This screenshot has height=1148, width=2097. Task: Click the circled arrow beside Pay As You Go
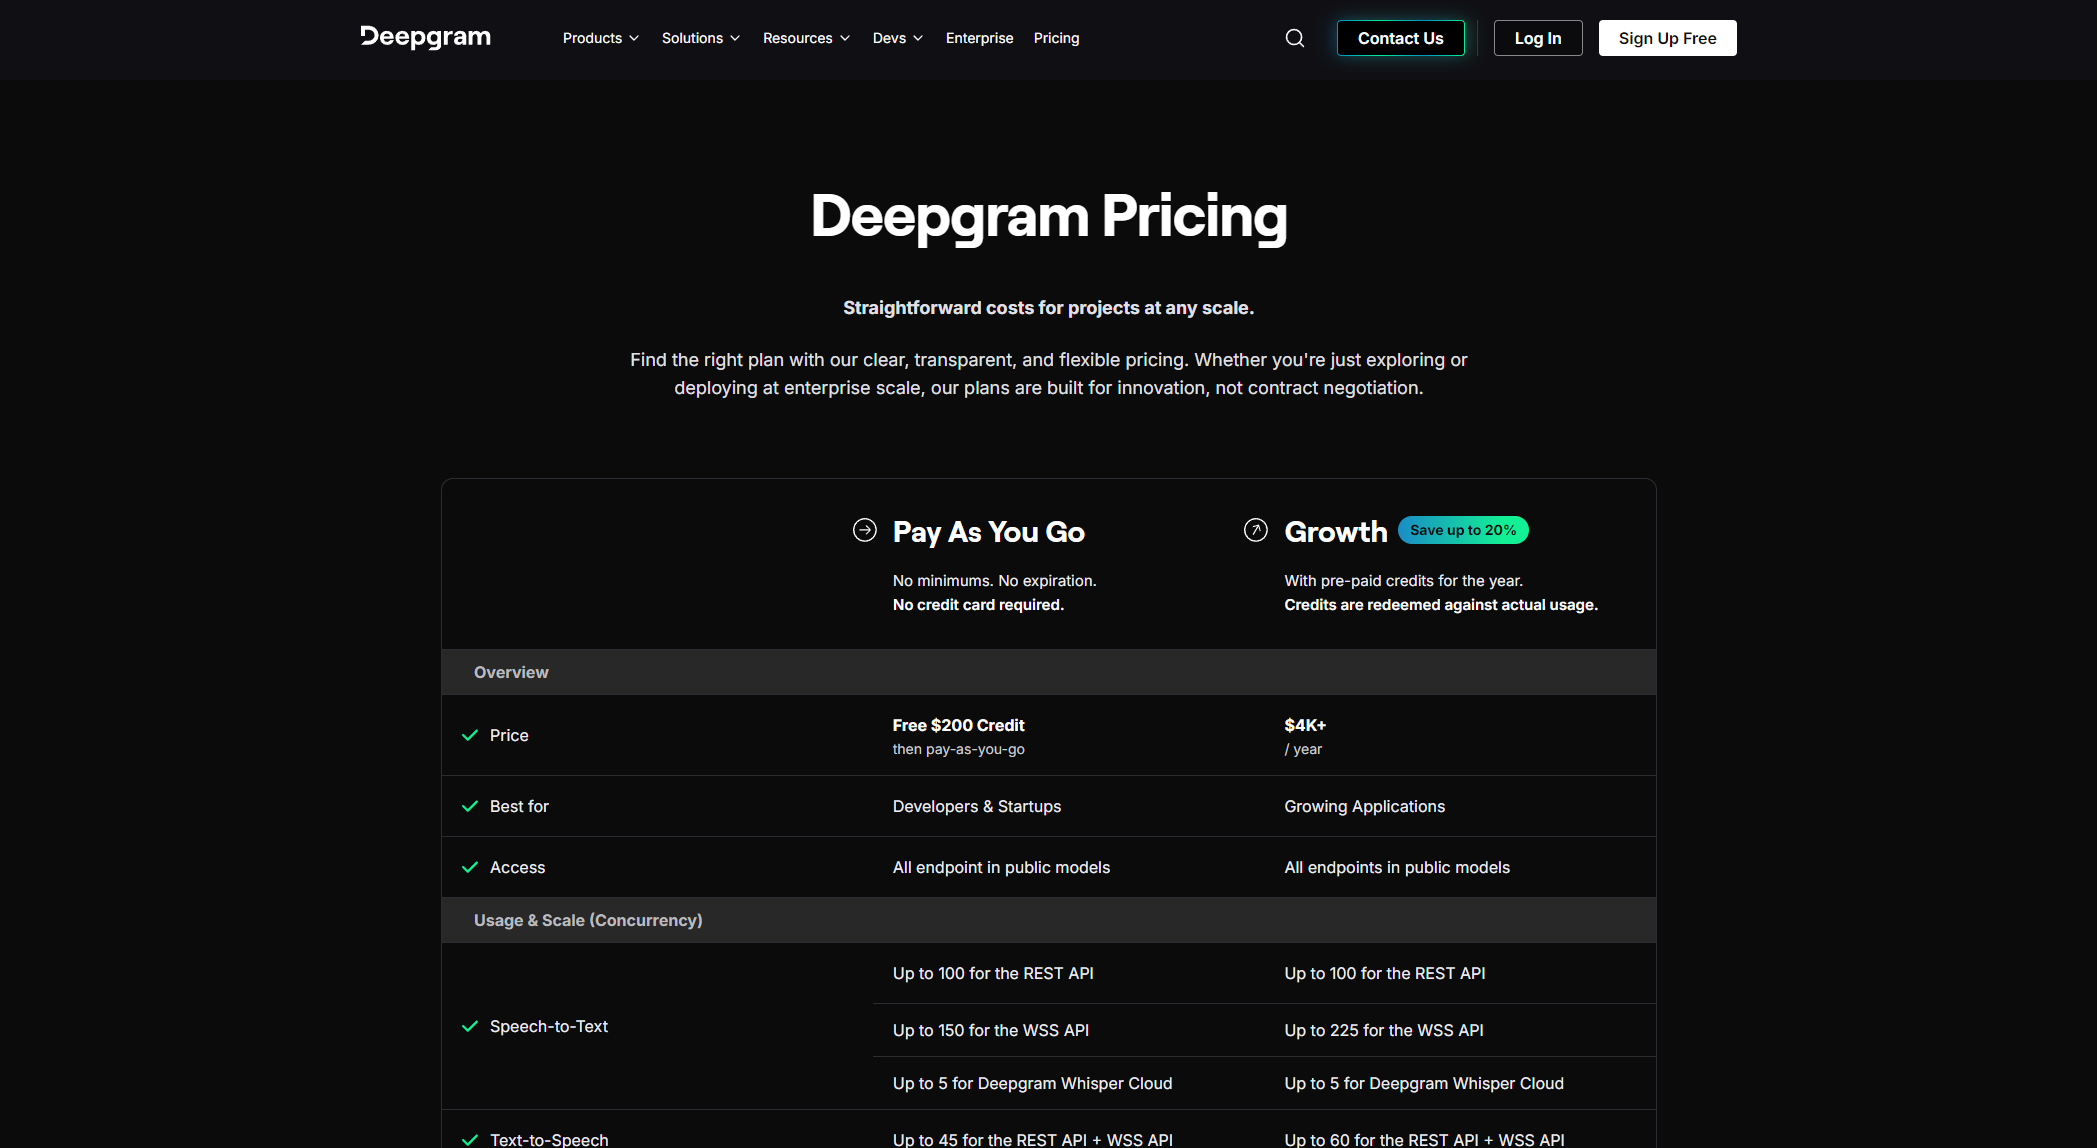(x=863, y=530)
